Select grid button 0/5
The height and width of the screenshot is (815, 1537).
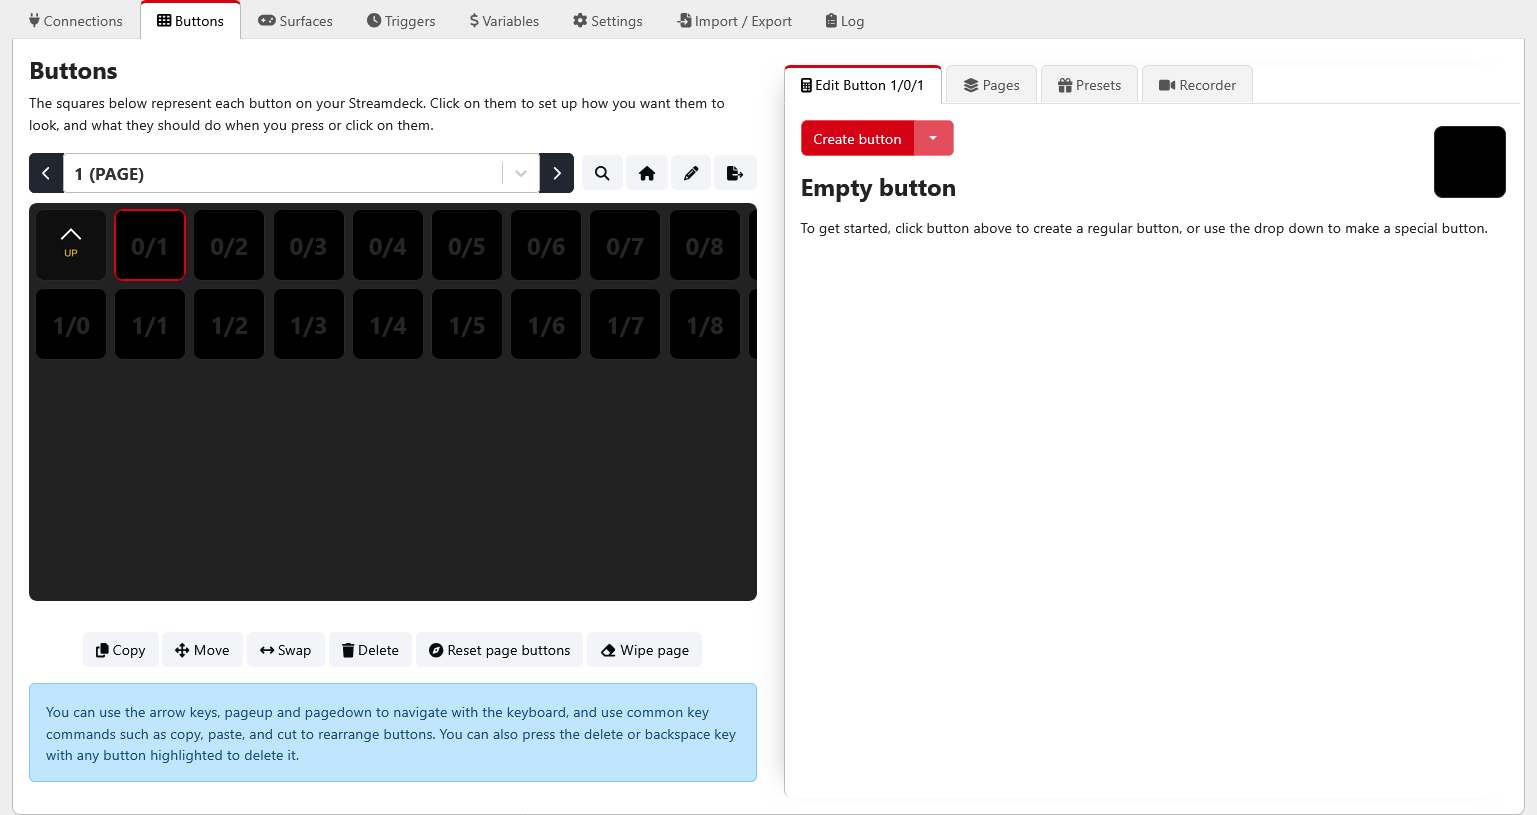point(467,246)
